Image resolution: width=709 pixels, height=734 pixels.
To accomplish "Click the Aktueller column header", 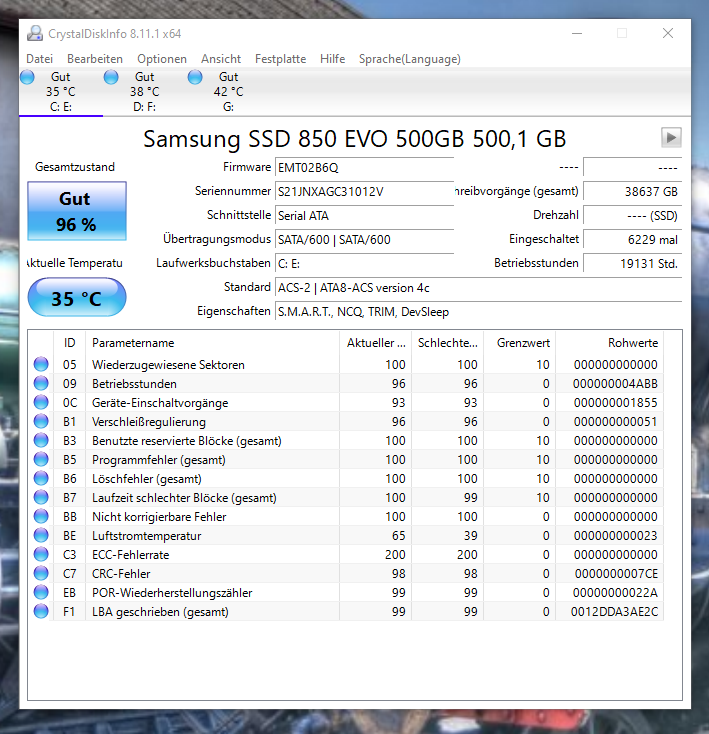I will click(376, 343).
